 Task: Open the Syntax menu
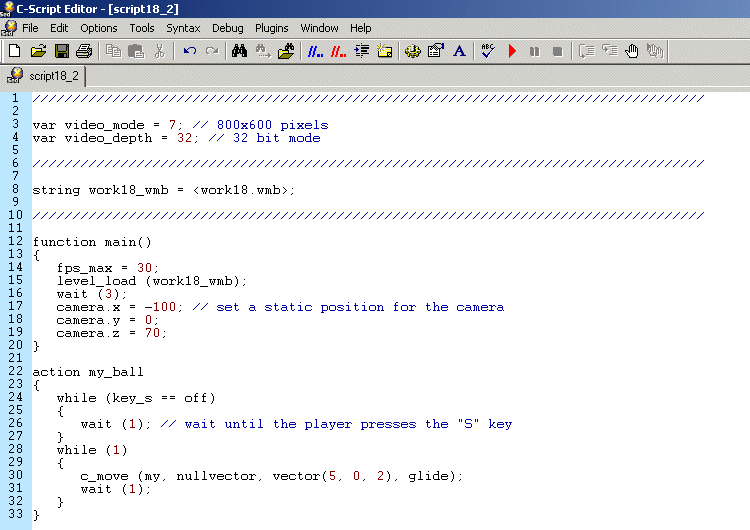(x=183, y=28)
